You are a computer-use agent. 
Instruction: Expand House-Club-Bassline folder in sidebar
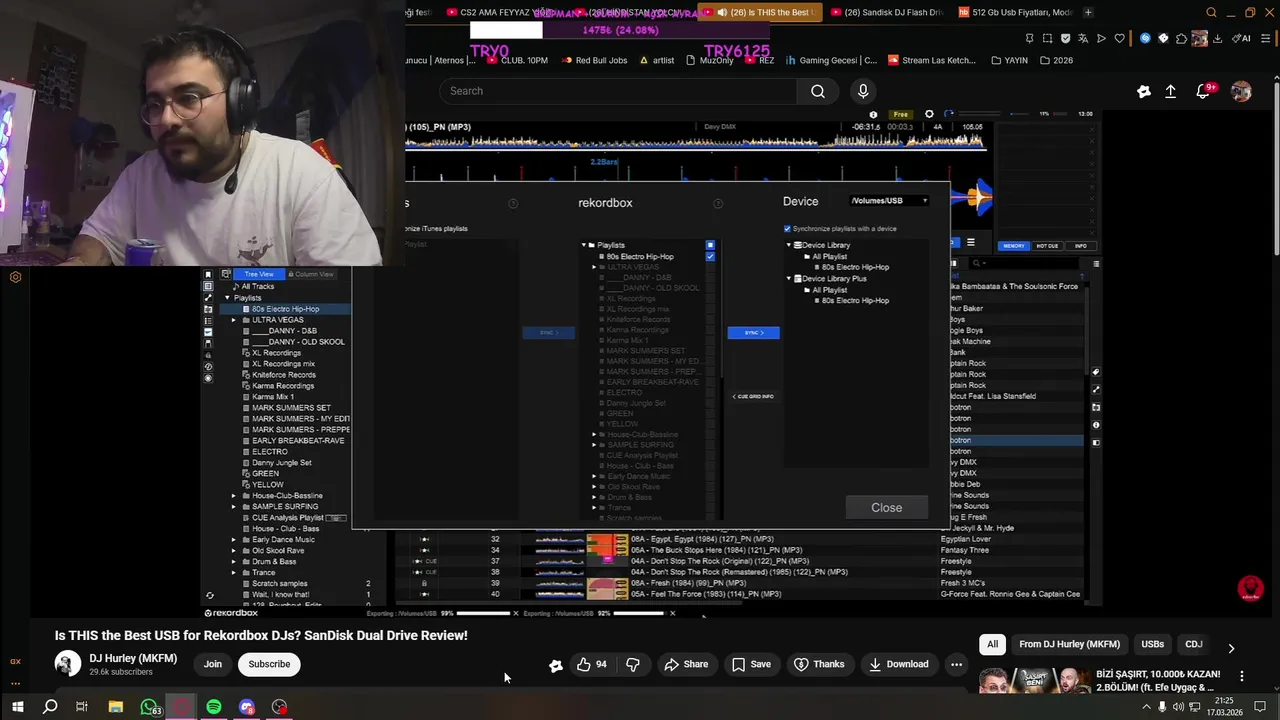234,496
